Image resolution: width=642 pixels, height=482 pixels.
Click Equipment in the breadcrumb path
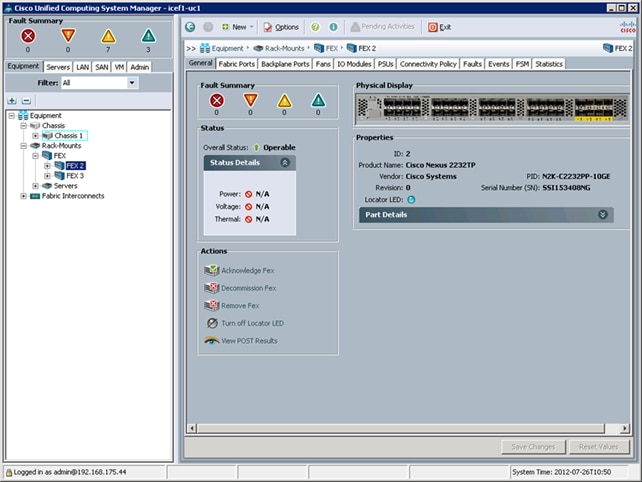[223, 48]
